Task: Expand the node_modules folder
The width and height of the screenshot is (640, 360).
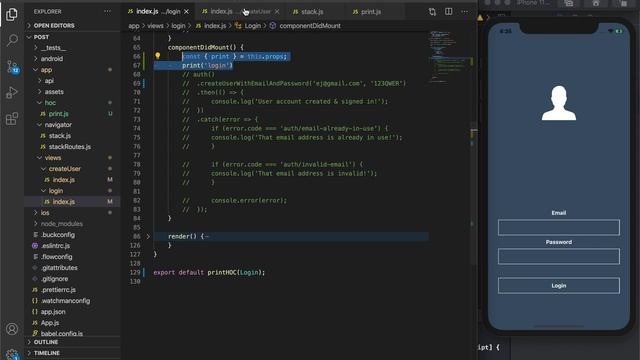Action: [61, 224]
